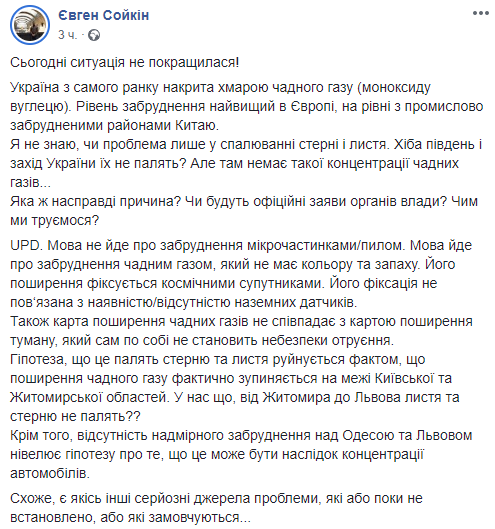Click the '3 ч.' post timestamp

click(67, 35)
